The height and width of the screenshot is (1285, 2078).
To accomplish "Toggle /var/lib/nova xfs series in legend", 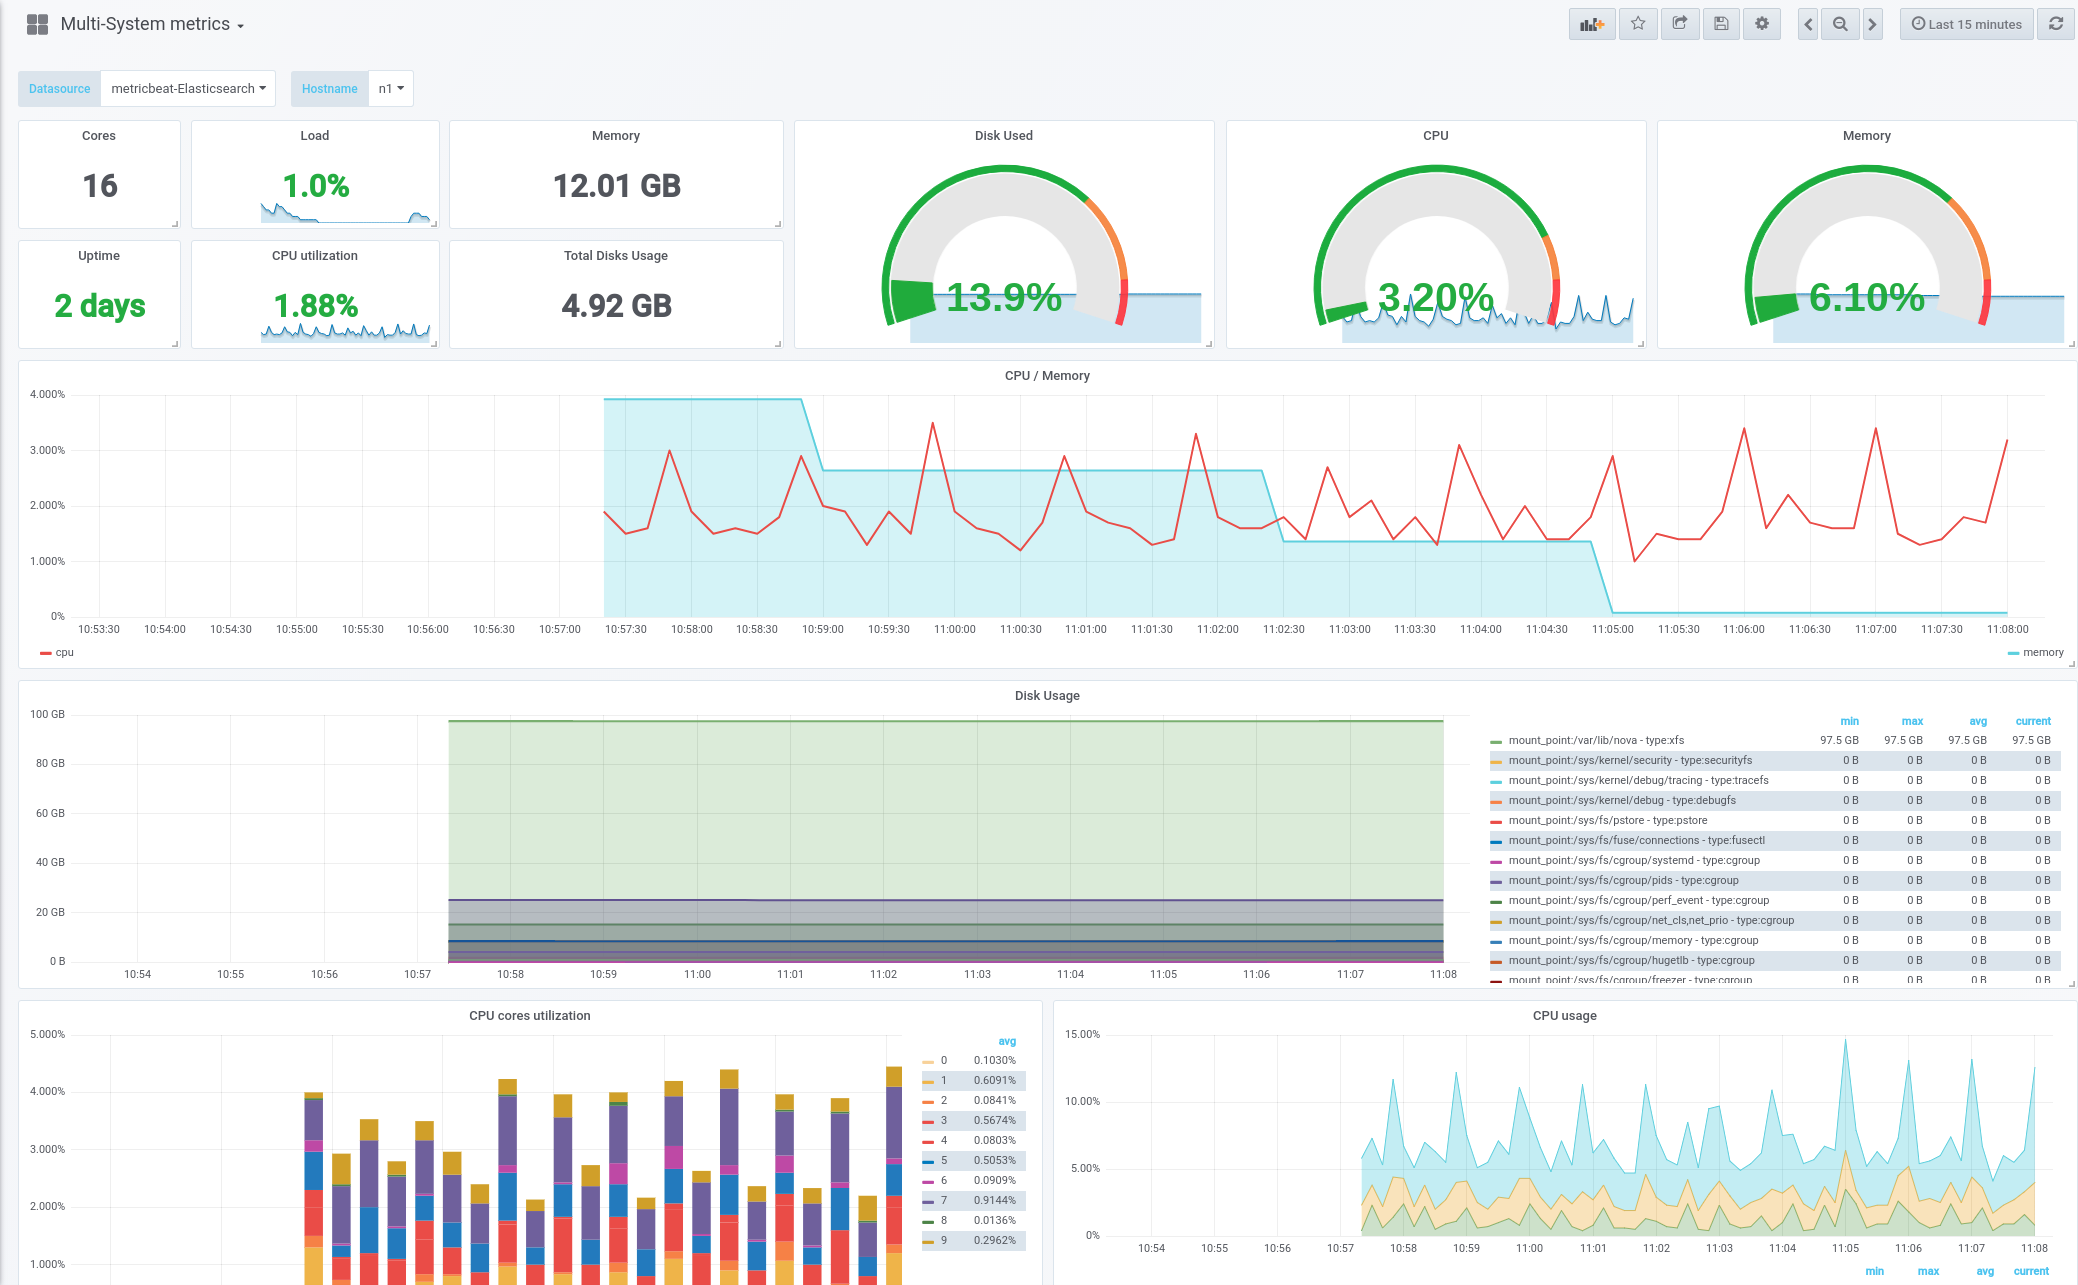I will tap(1596, 741).
